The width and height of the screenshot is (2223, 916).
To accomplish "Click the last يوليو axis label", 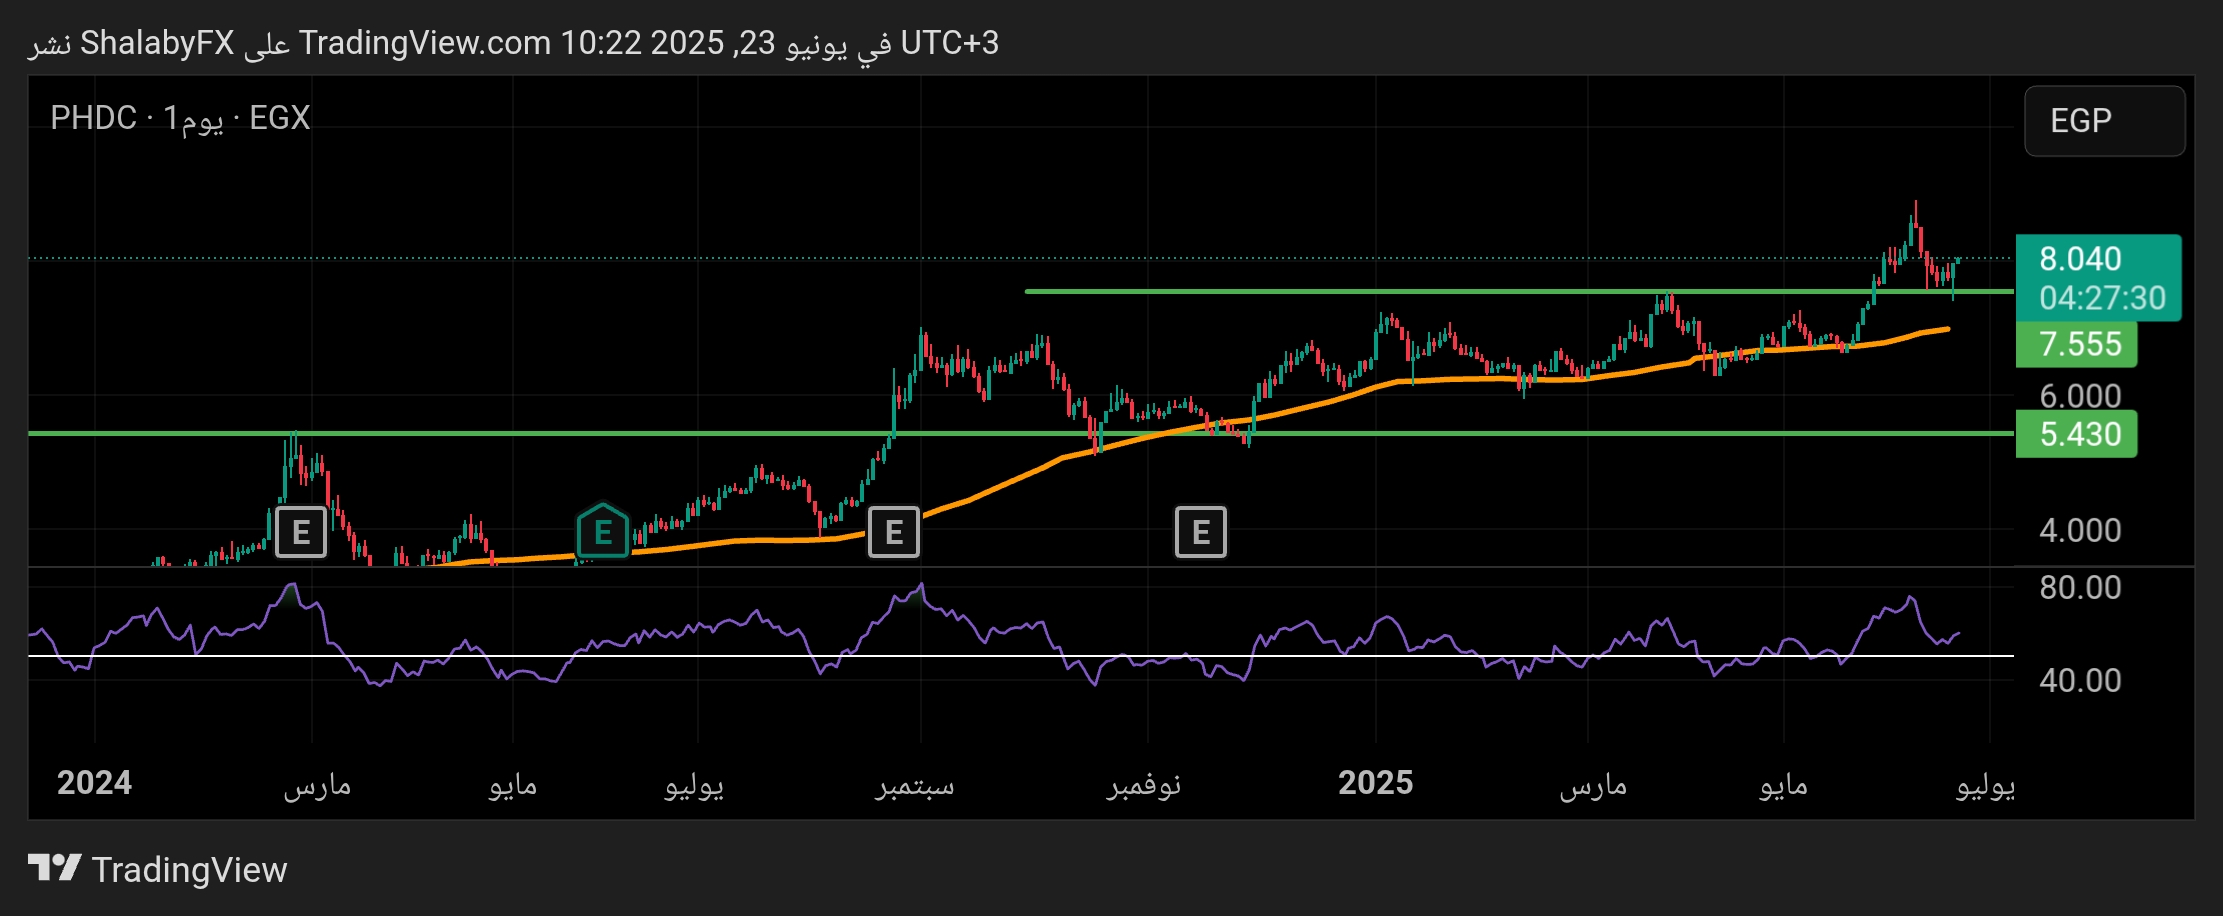I will [1985, 786].
